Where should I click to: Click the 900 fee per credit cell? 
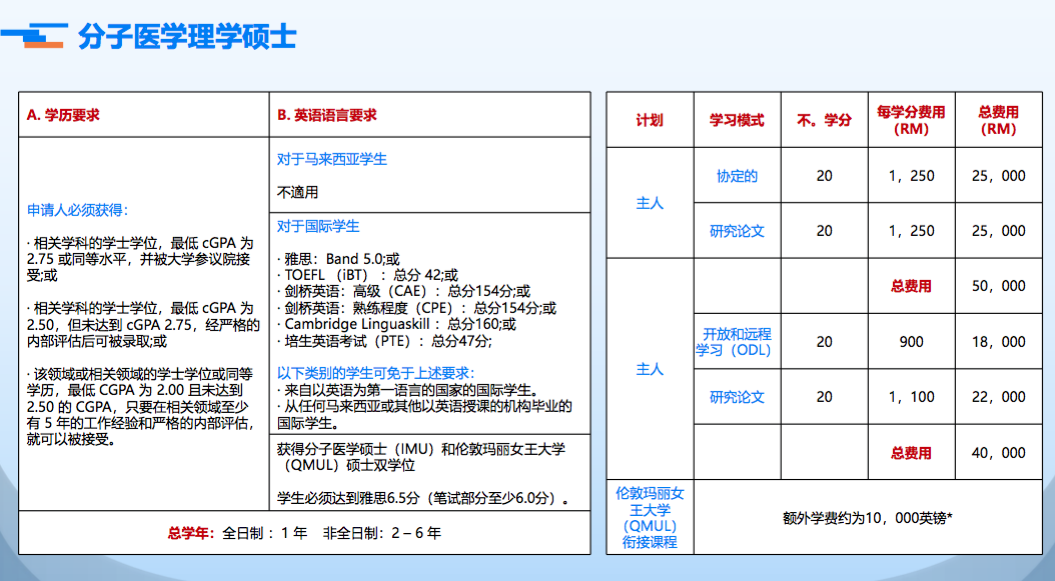point(911,342)
